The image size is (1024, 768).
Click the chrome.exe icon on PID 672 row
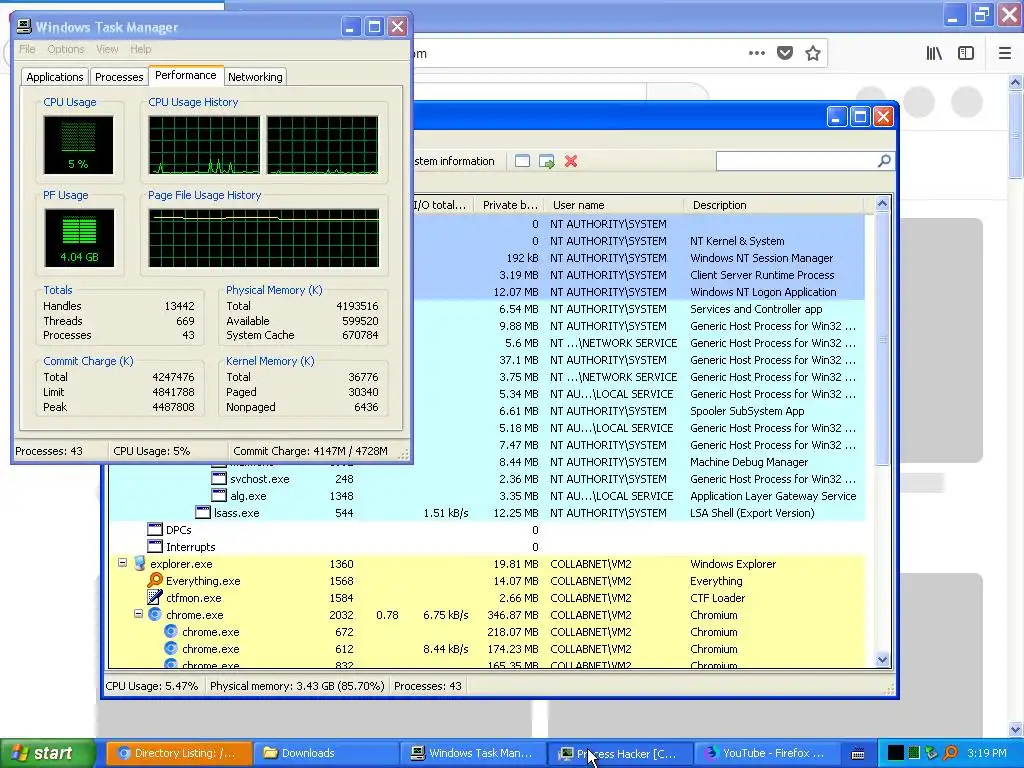pyautogui.click(x=171, y=632)
